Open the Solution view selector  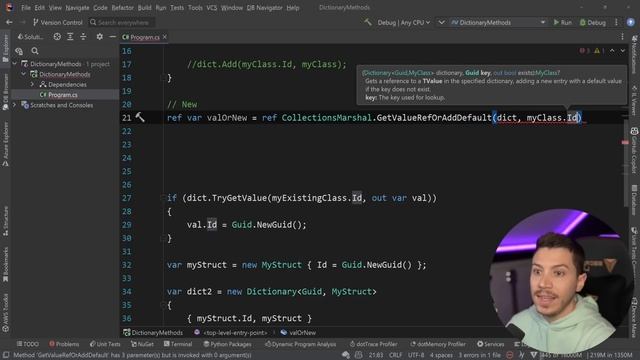coord(30,37)
